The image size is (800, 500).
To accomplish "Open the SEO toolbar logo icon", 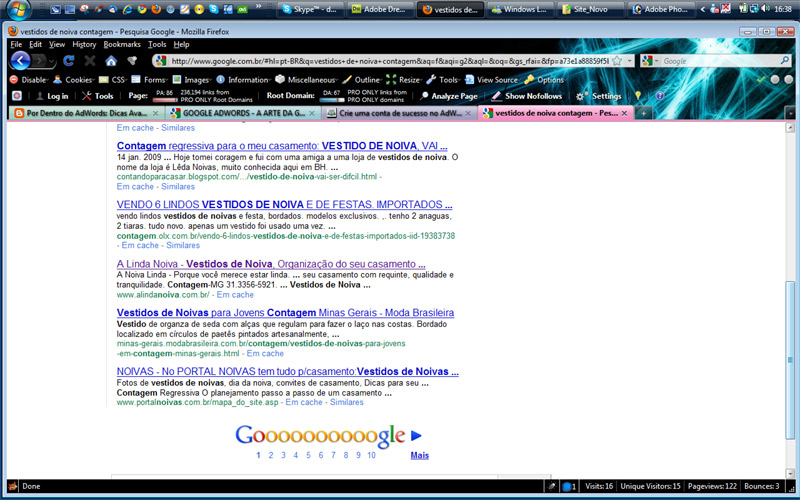I will coord(17,95).
